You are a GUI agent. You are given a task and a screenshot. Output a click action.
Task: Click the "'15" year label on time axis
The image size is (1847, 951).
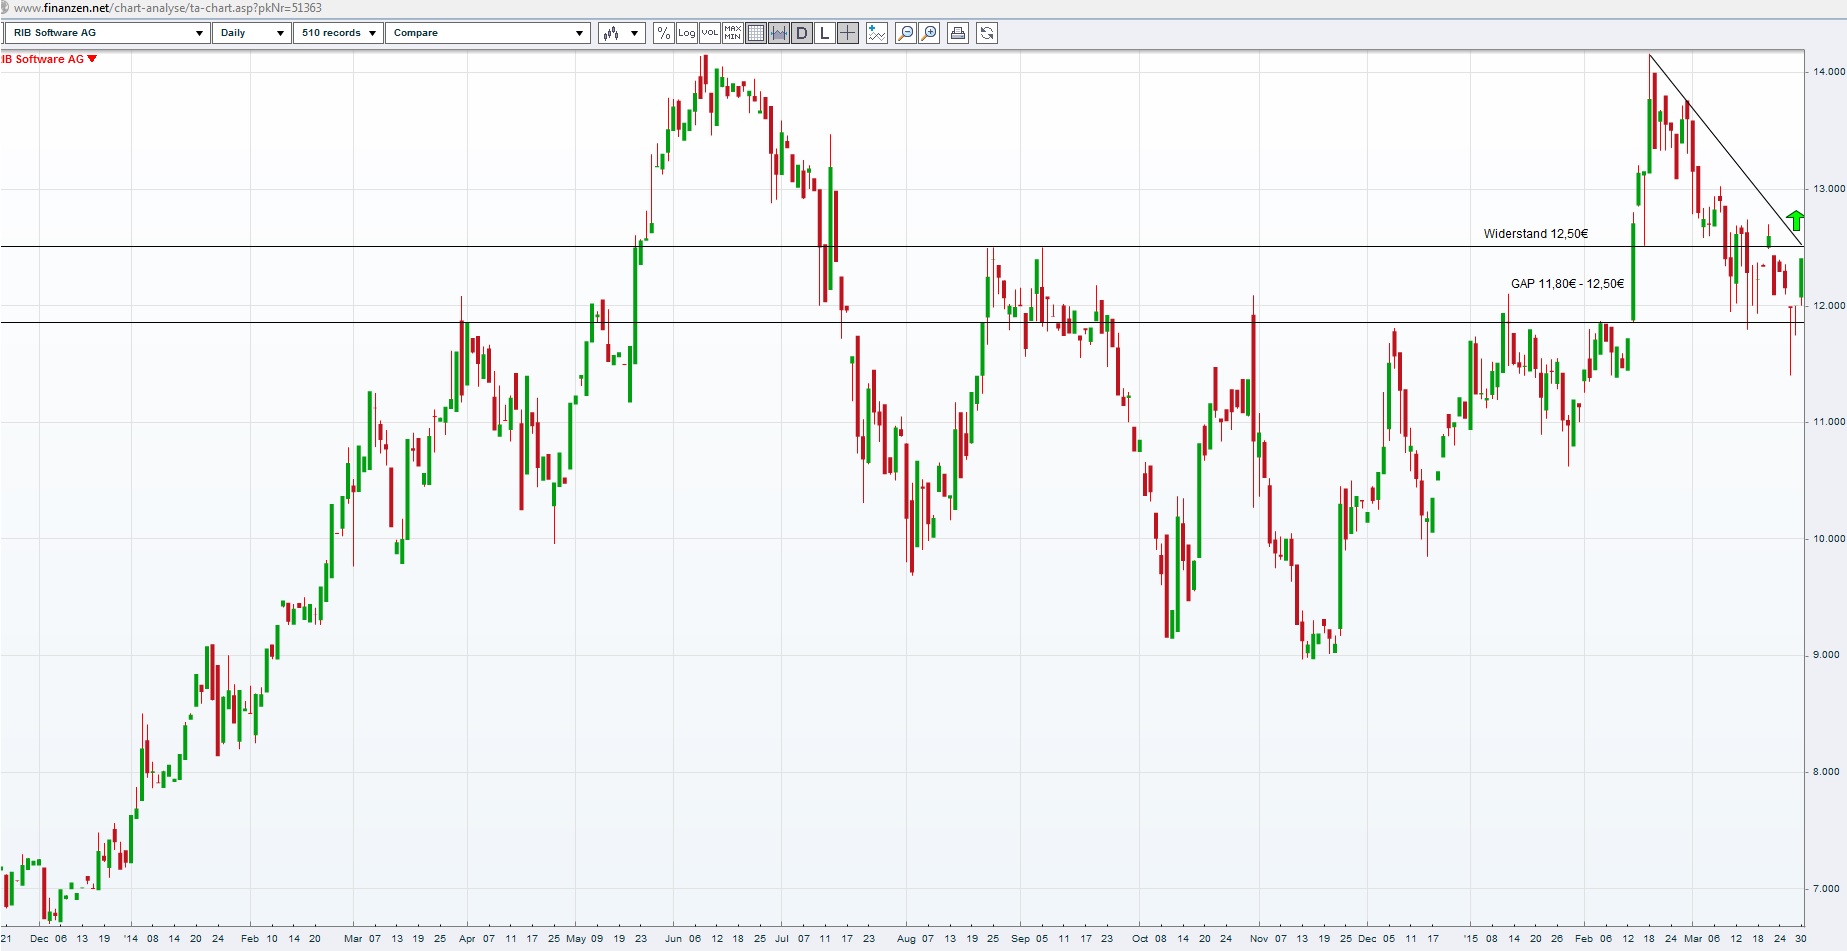(1470, 939)
